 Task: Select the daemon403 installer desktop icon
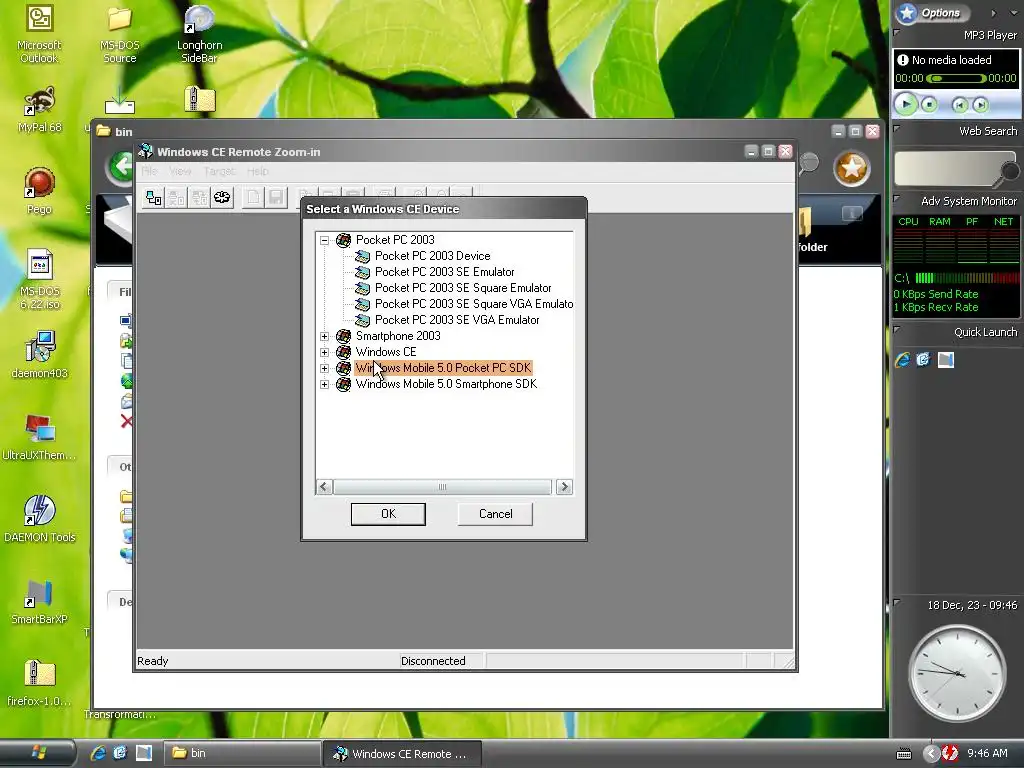(39, 355)
